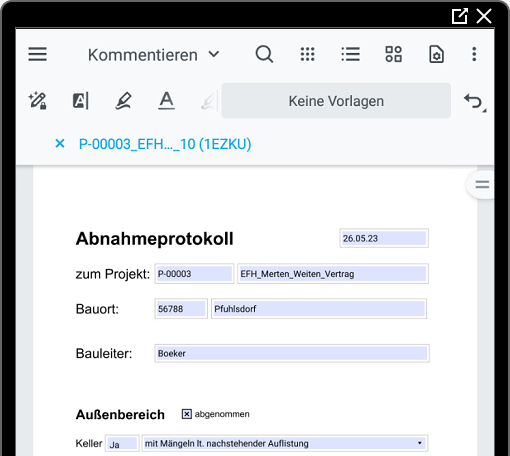Expand the undo button options arrow
This screenshot has height=456, width=510.
(484, 110)
